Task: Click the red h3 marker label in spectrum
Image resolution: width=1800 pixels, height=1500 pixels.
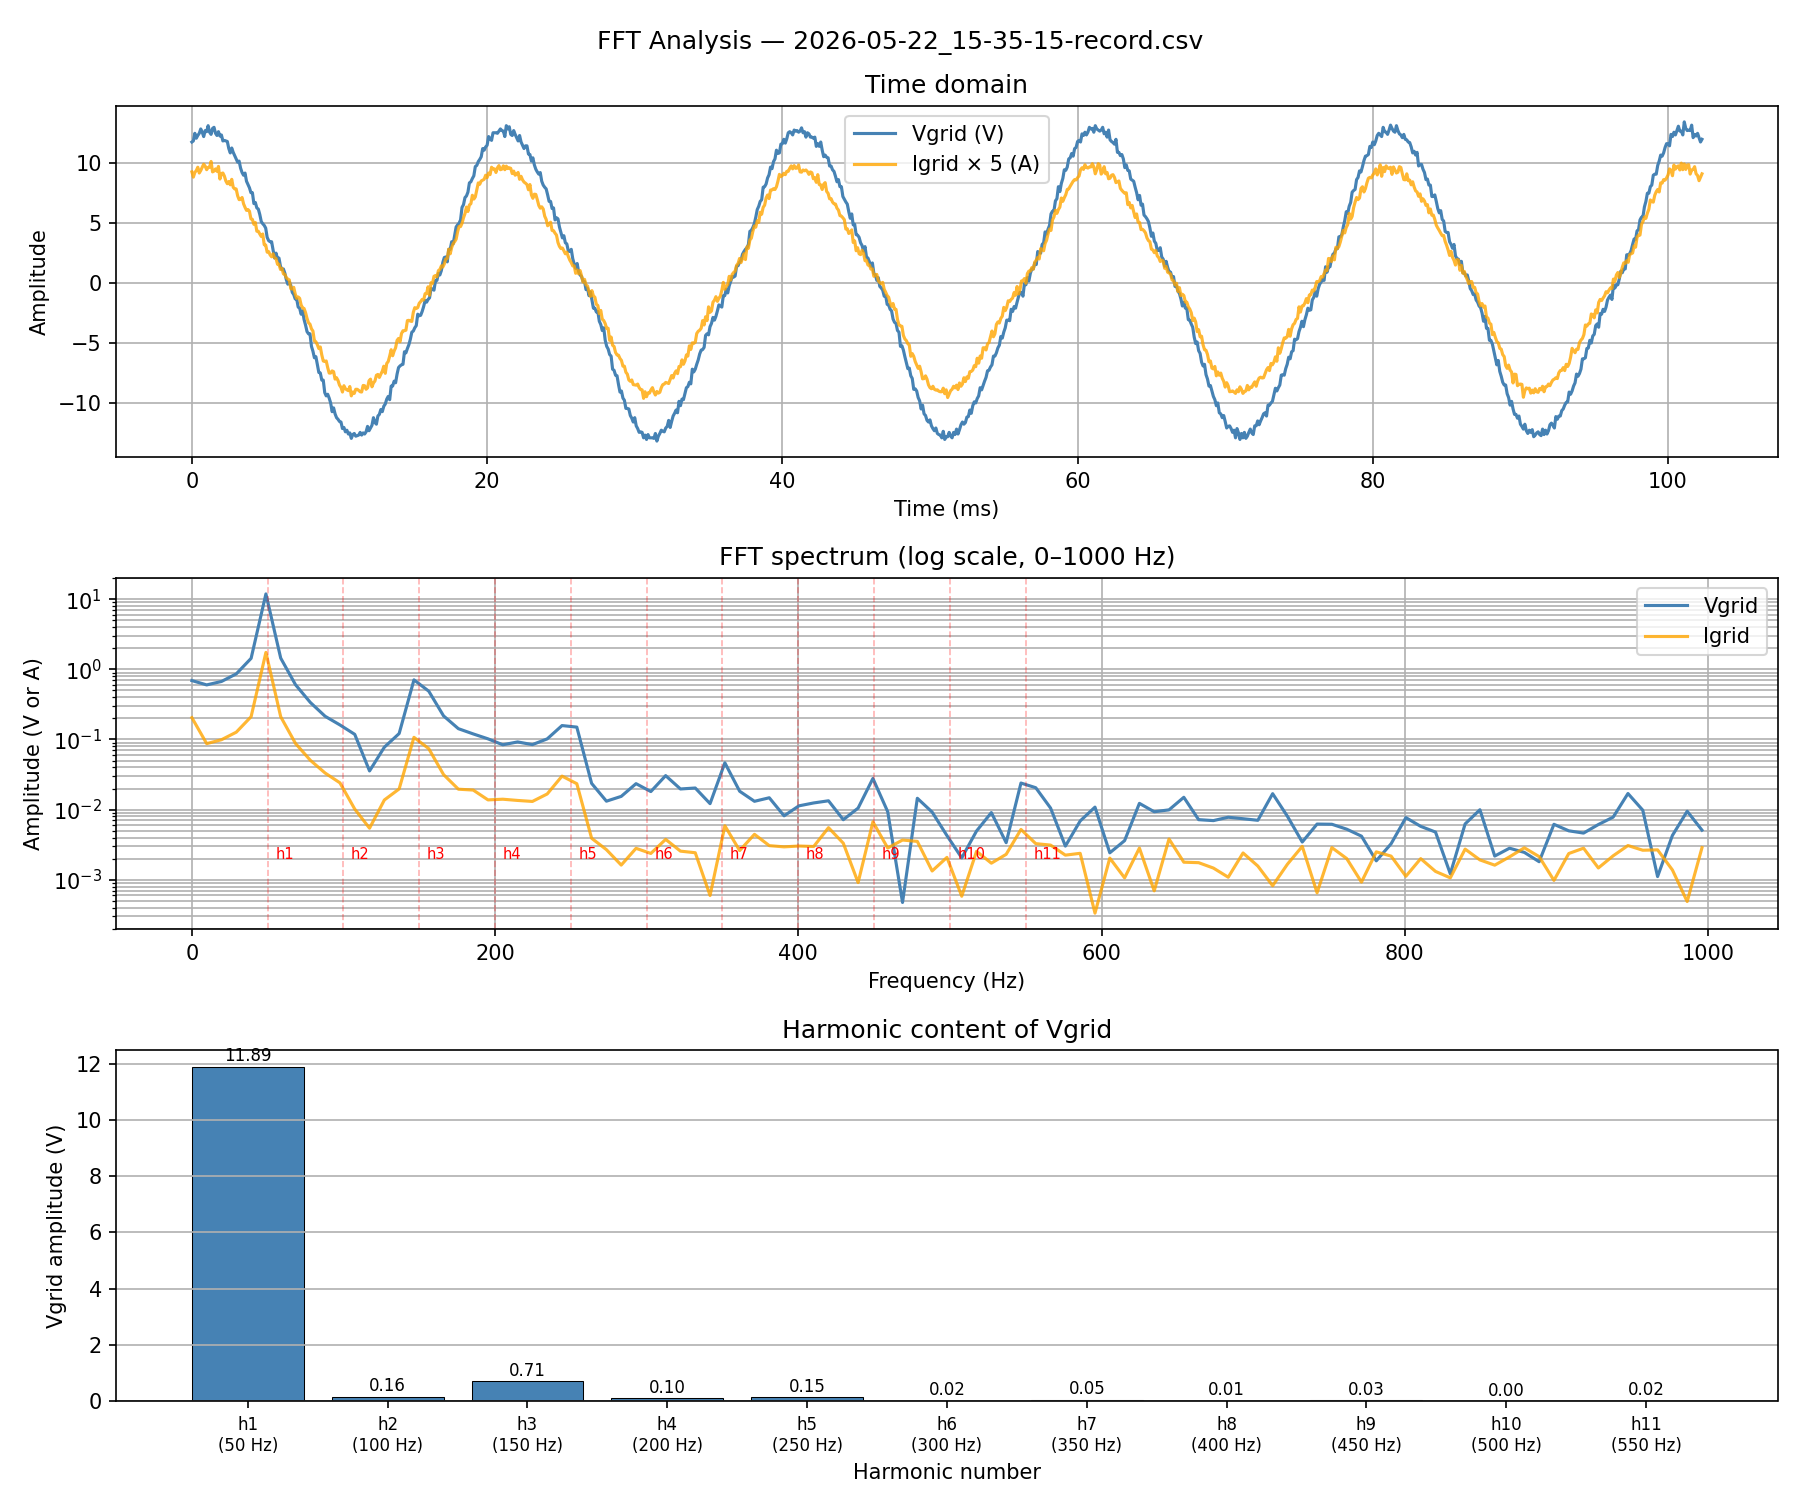Action: [x=436, y=854]
